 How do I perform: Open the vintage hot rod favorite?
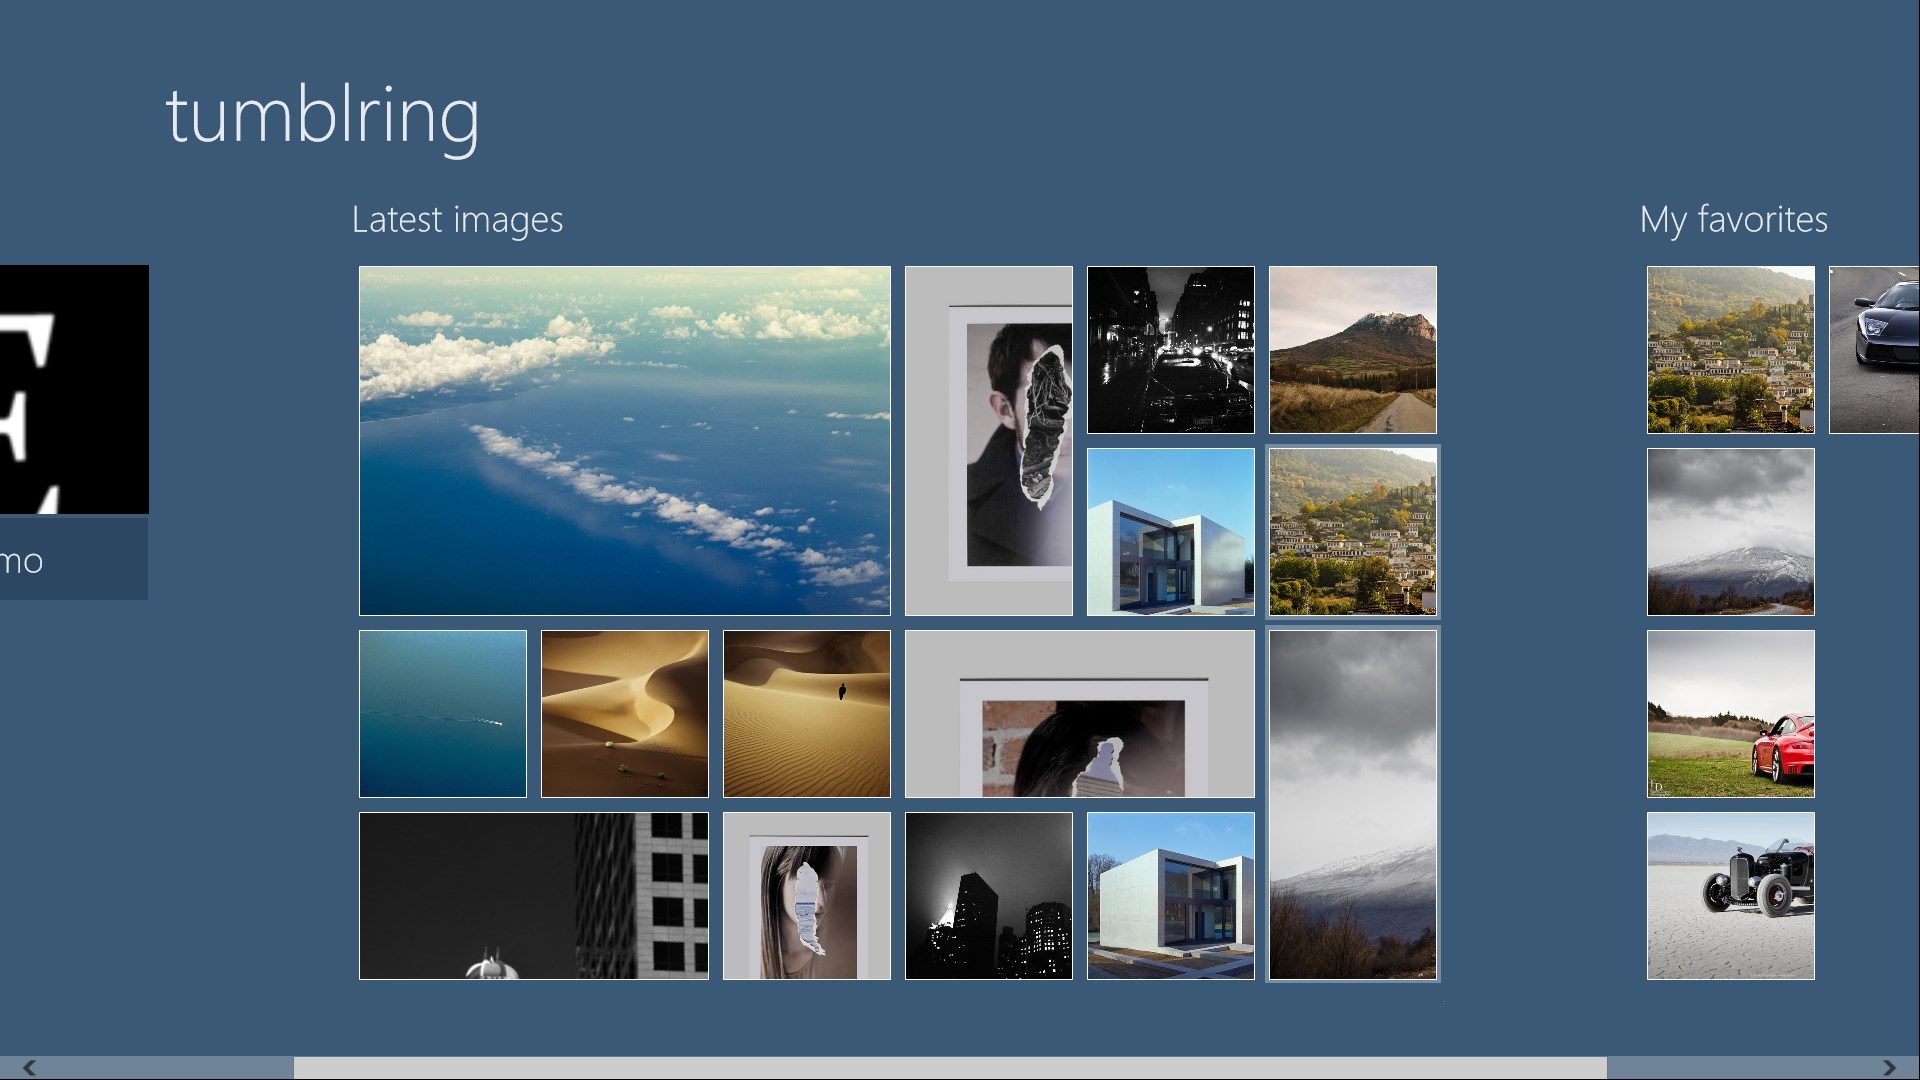(x=1730, y=895)
